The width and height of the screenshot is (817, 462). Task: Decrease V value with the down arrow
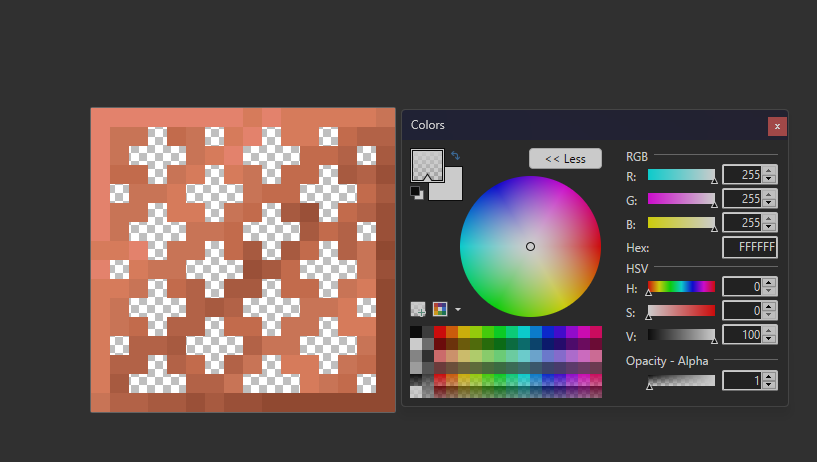769,339
